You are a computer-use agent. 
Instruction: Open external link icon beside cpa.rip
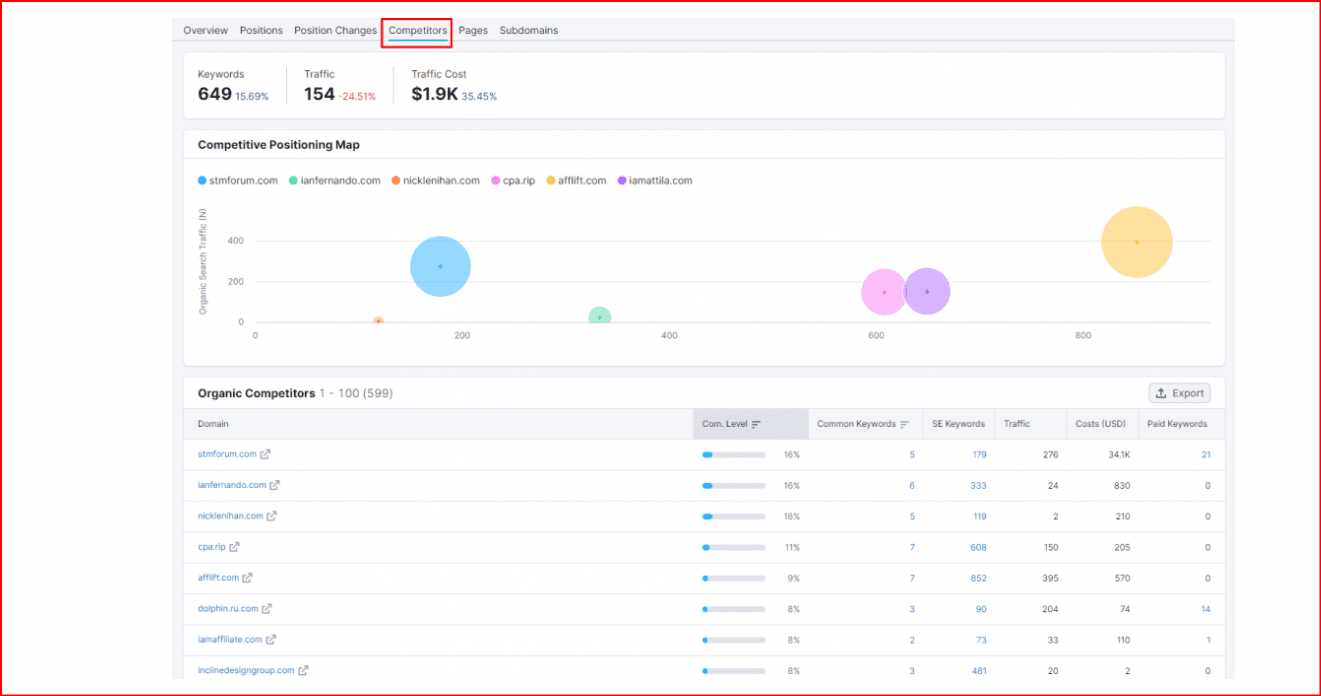[235, 547]
